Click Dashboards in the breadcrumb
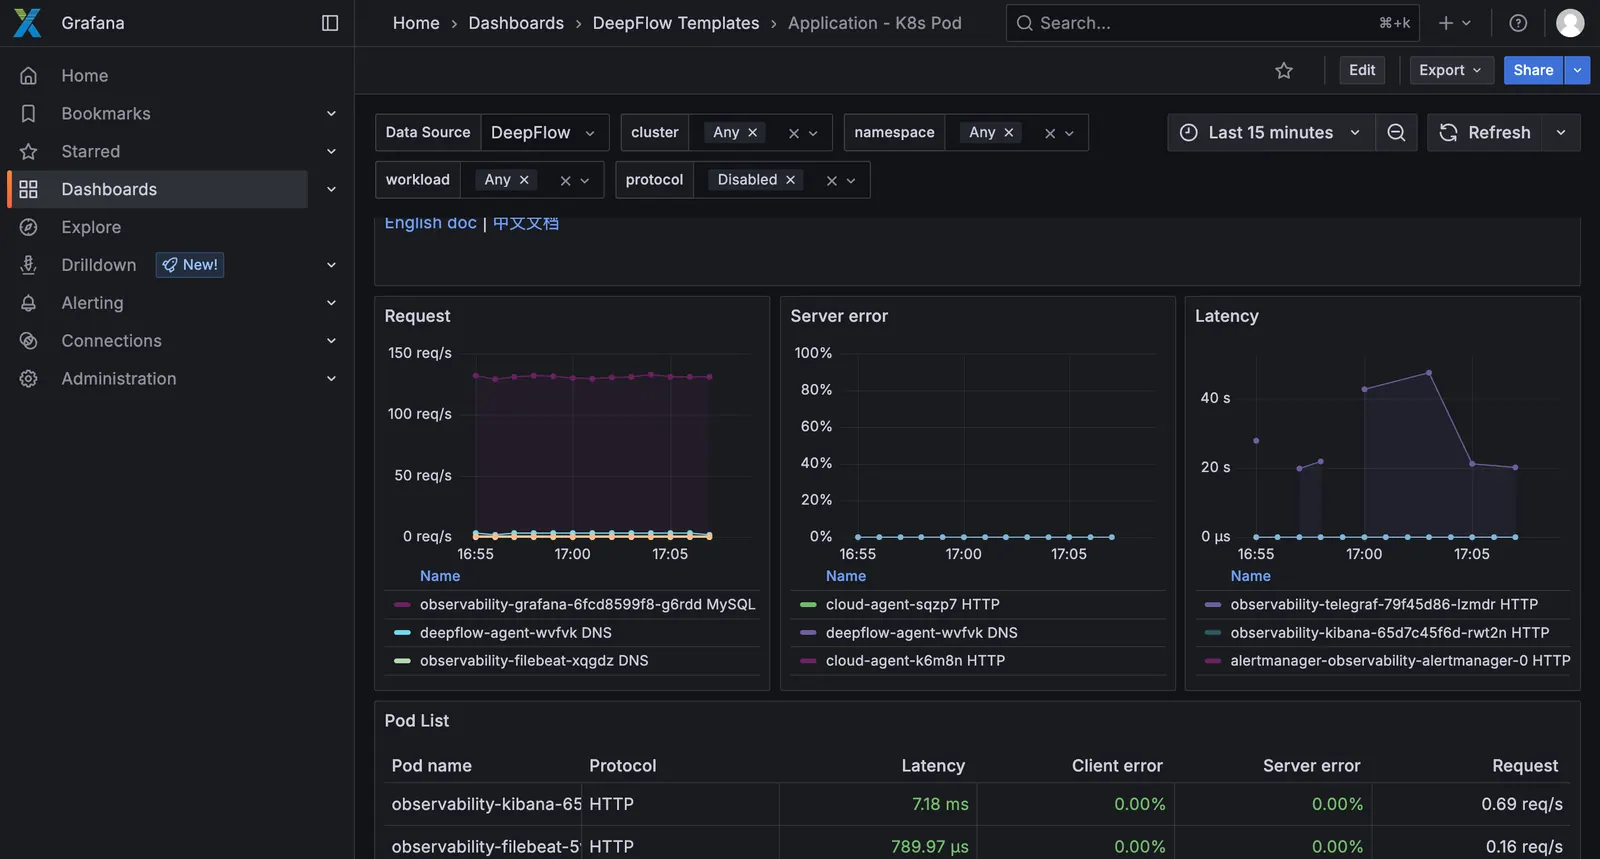Viewport: 1600px width, 859px height. [516, 23]
